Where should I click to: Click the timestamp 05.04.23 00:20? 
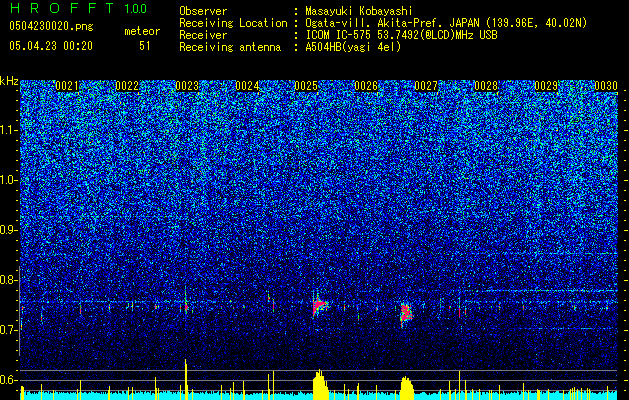51,46
